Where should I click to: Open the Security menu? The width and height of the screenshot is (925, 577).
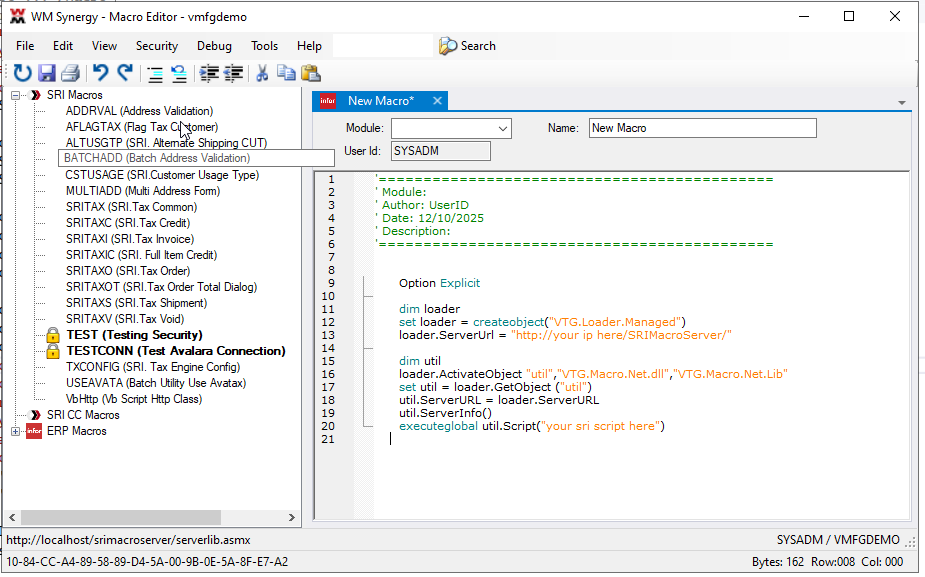coord(156,46)
